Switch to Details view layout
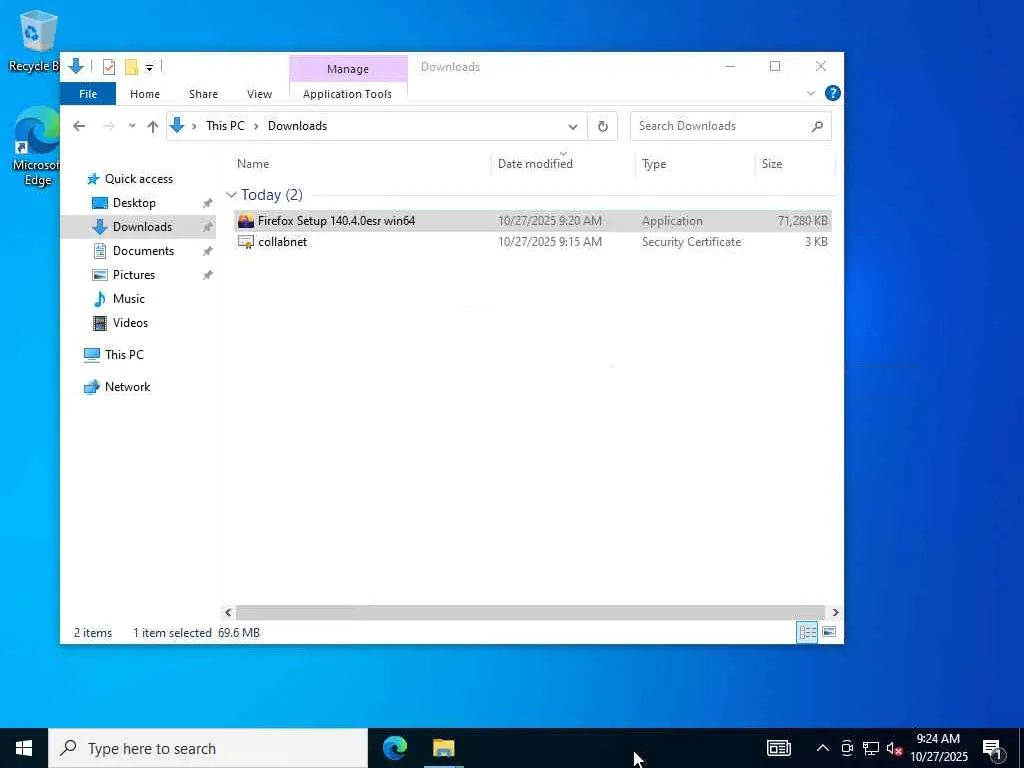Screen dimensions: 1024x768 coord(807,632)
